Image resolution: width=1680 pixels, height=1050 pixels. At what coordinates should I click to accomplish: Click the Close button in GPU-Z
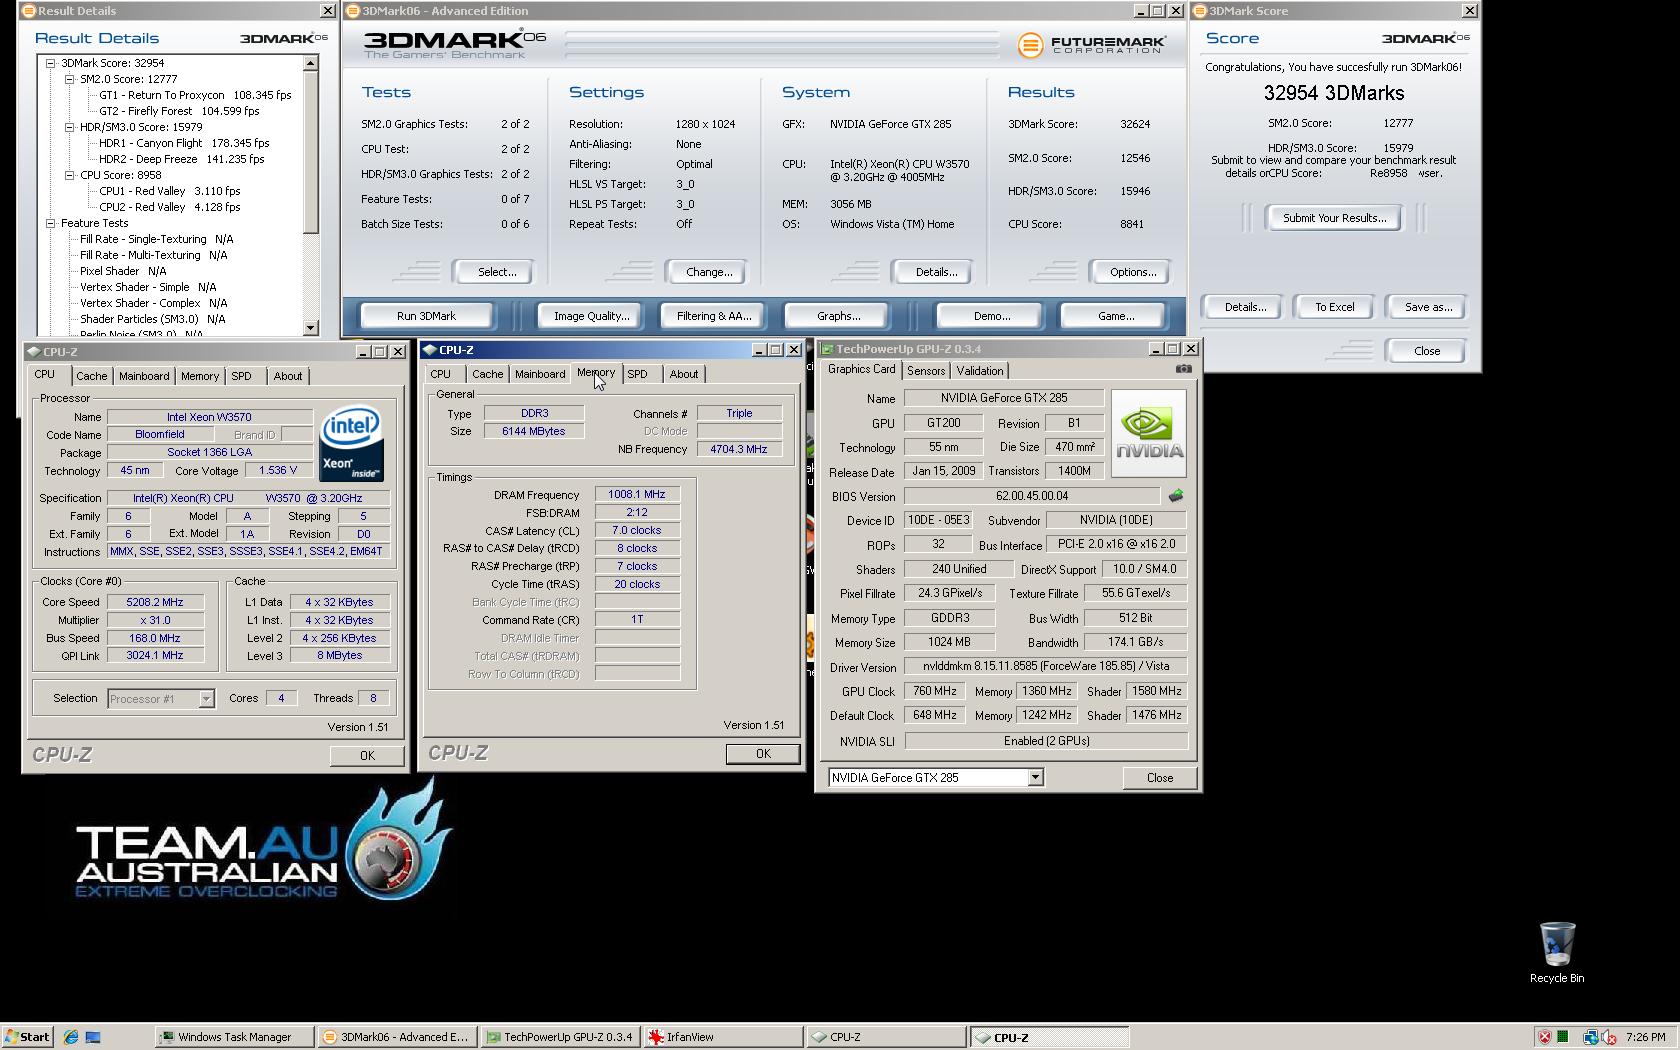click(x=1160, y=778)
